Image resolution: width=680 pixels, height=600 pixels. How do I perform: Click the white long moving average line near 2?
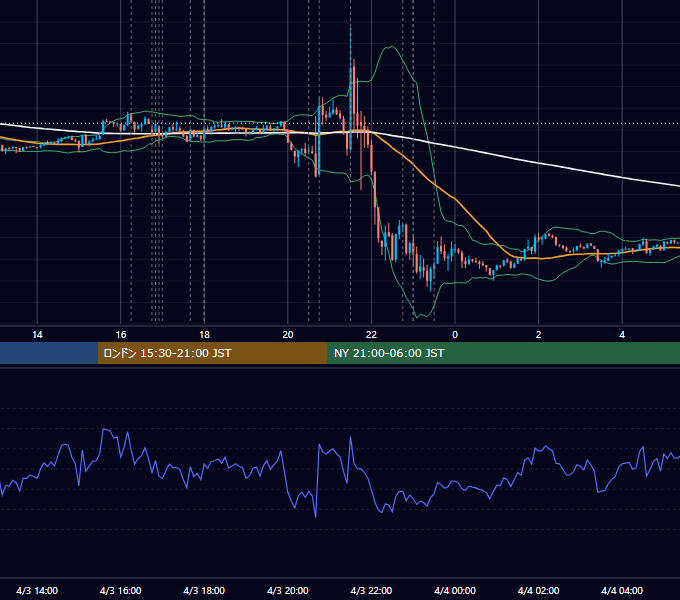point(539,163)
